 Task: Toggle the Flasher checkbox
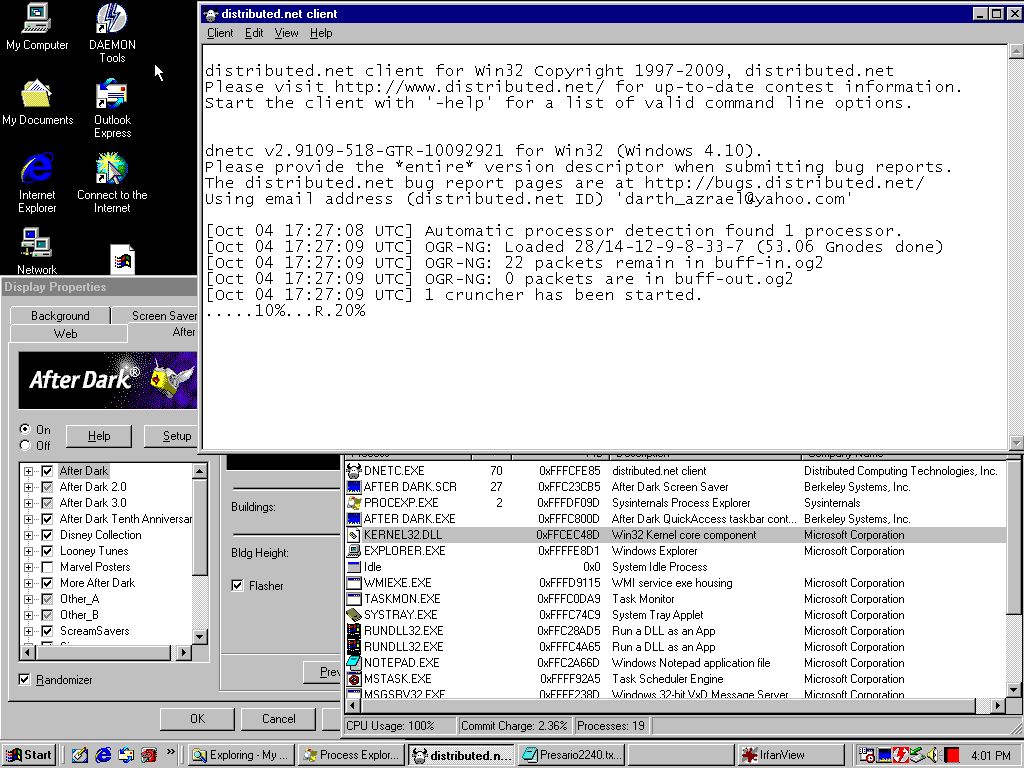point(237,586)
